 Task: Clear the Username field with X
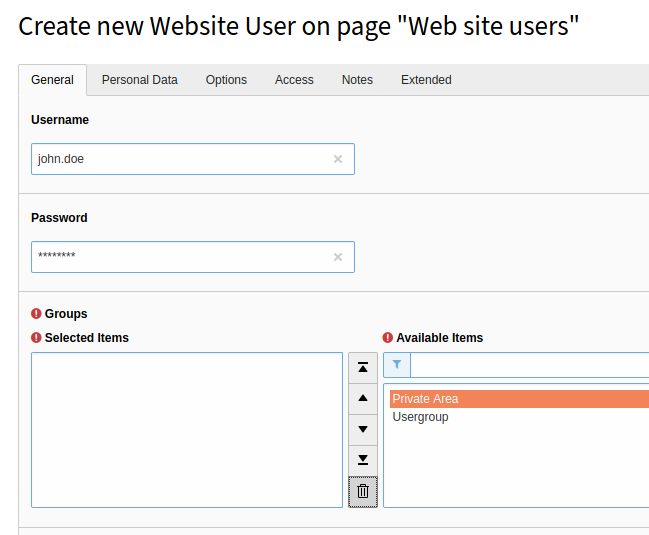(x=338, y=159)
